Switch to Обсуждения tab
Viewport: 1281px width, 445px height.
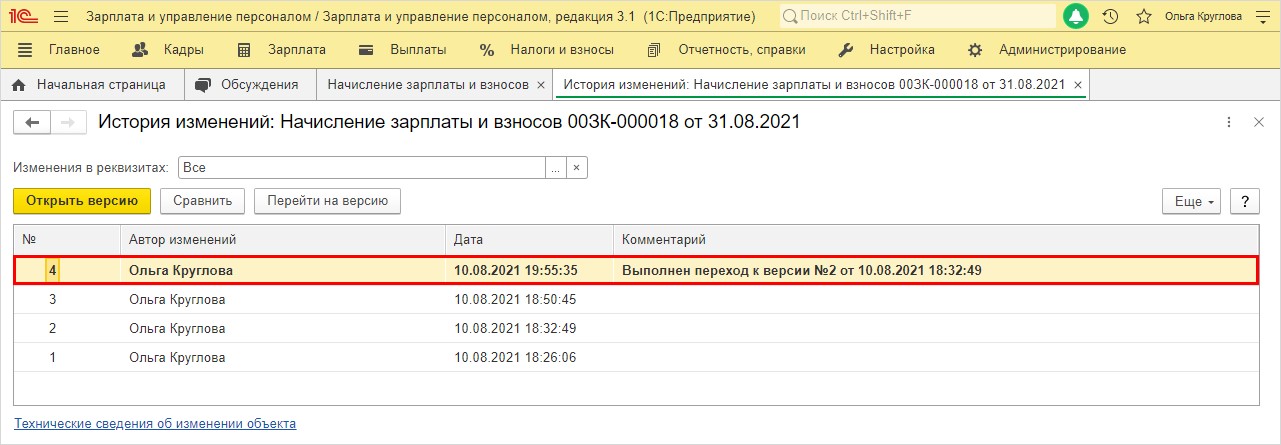point(248,85)
